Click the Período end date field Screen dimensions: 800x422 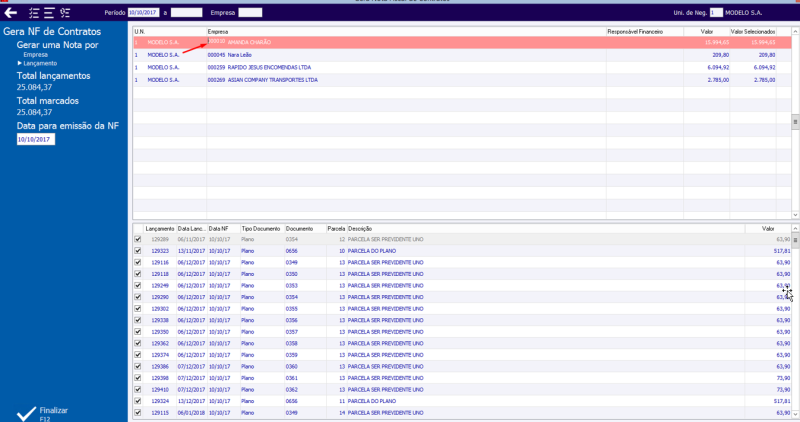coord(186,13)
